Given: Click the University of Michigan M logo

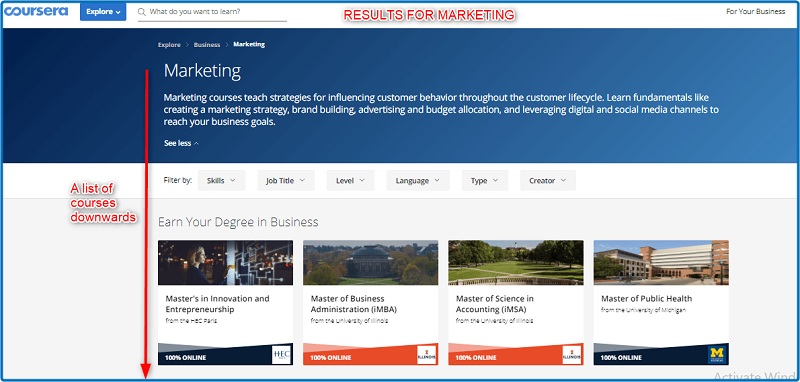Looking at the screenshot, I should (717, 354).
